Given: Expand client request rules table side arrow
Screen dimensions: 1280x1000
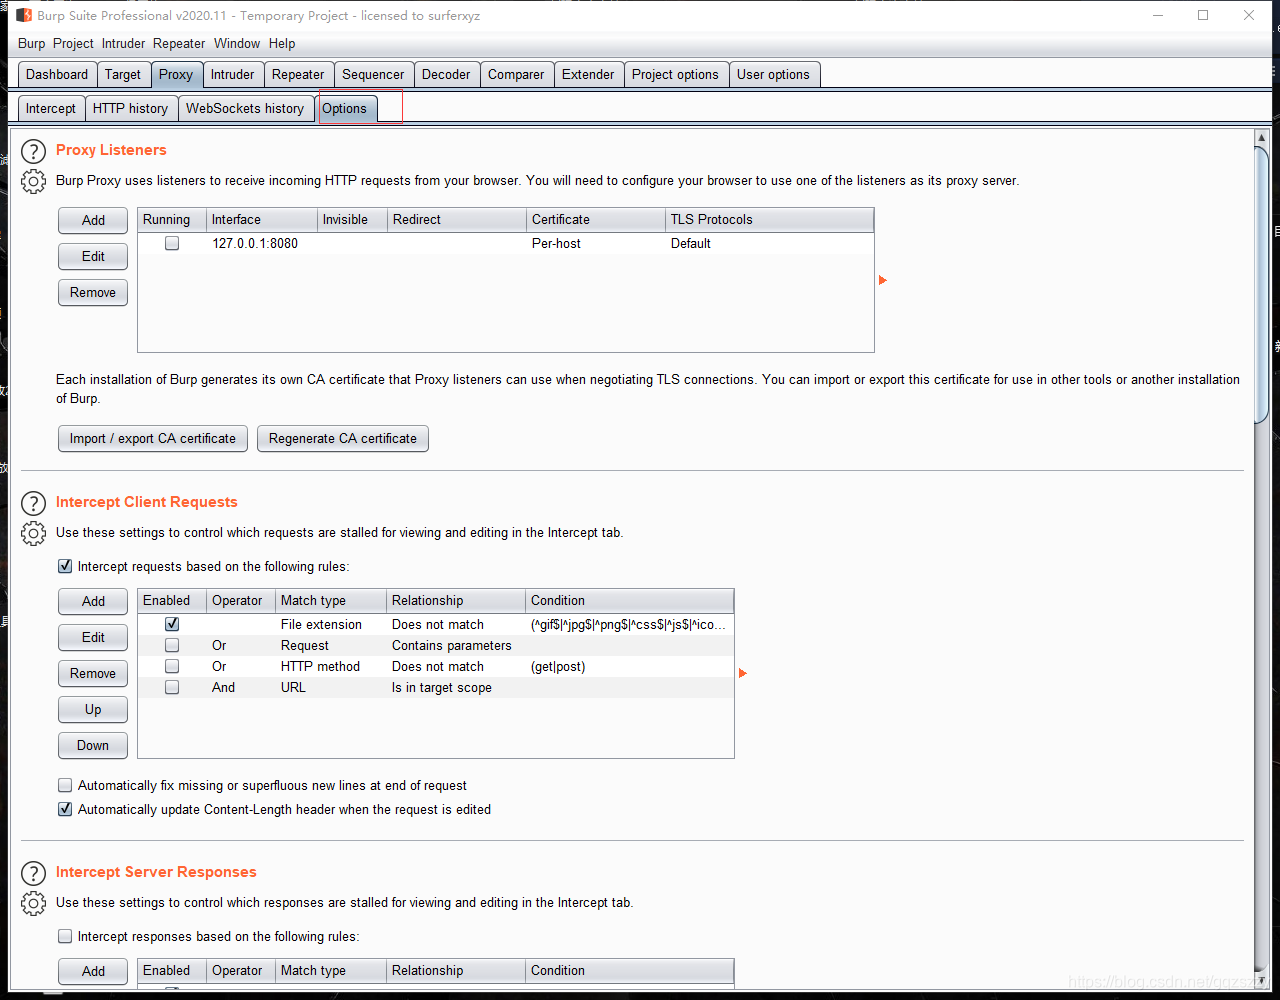Looking at the screenshot, I should pyautogui.click(x=743, y=673).
